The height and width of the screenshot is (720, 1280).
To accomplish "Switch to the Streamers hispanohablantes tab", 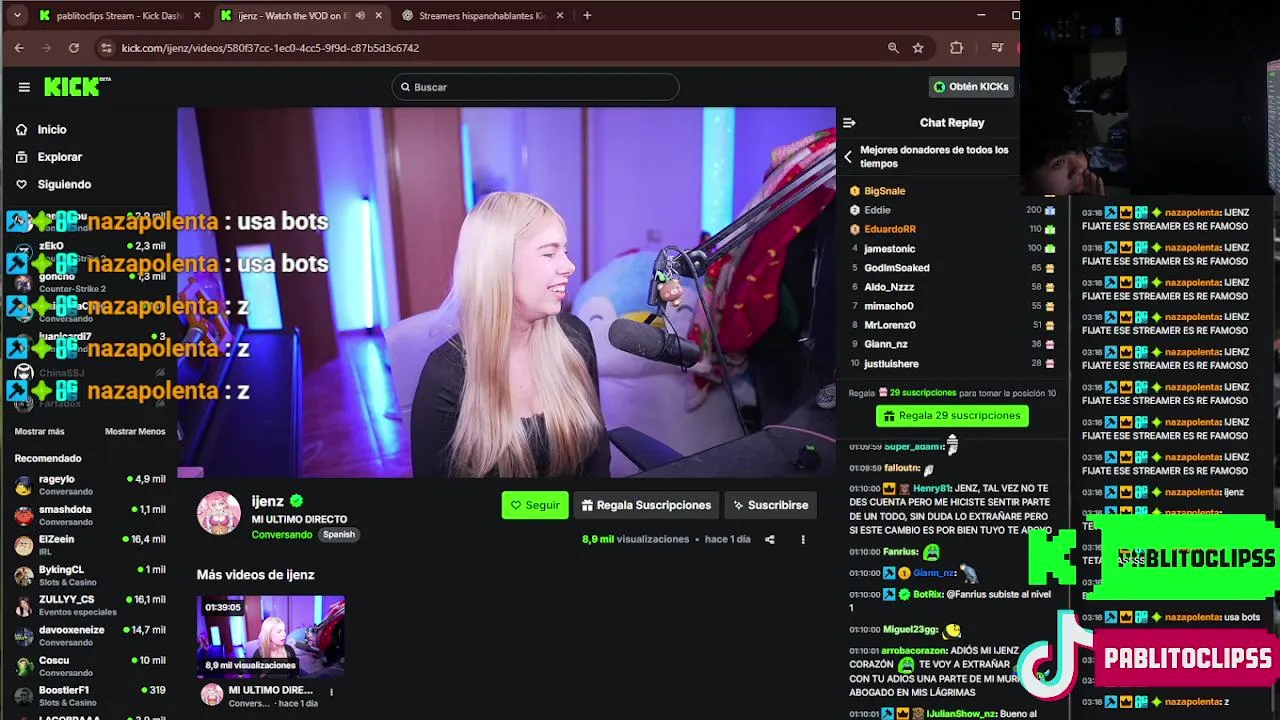I will (482, 15).
